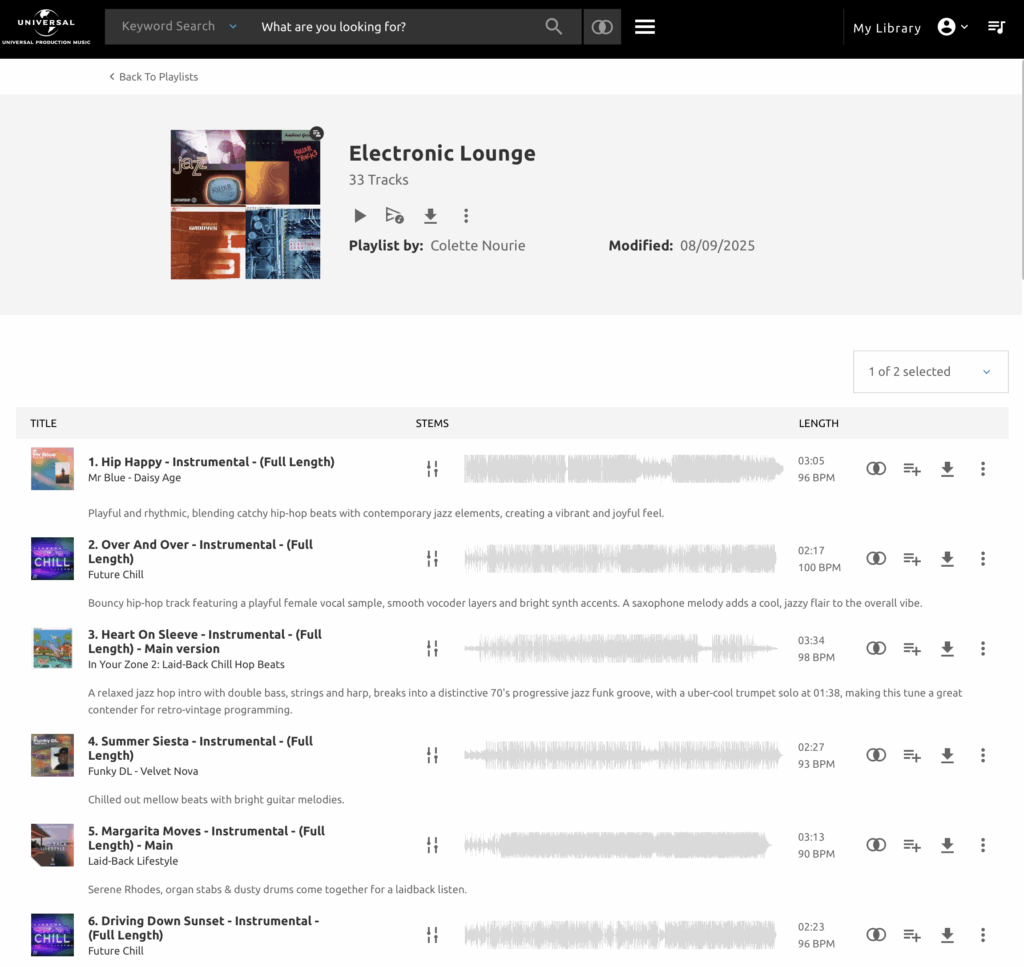Click the Universal Production Music logo
Viewport: 1024px width, 967px height.
click(x=46, y=27)
